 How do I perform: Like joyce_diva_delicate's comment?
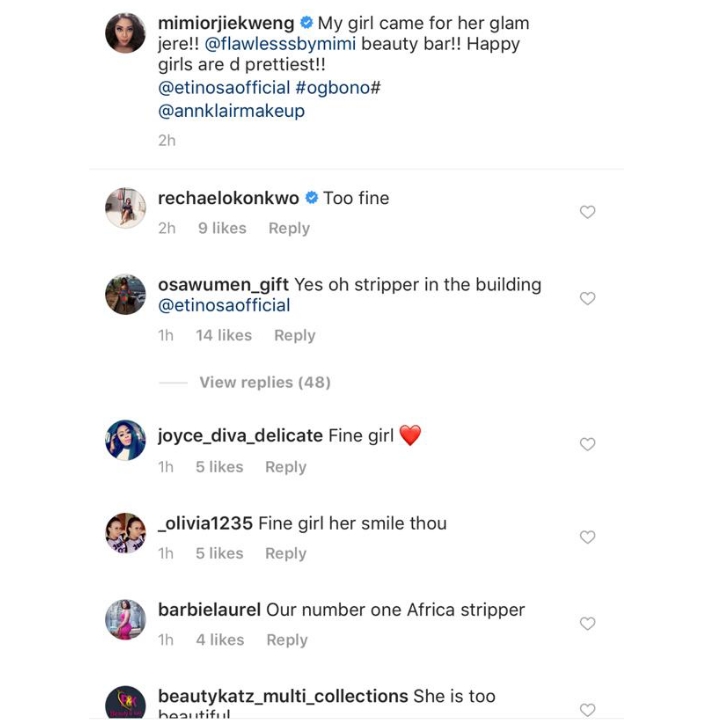588,444
